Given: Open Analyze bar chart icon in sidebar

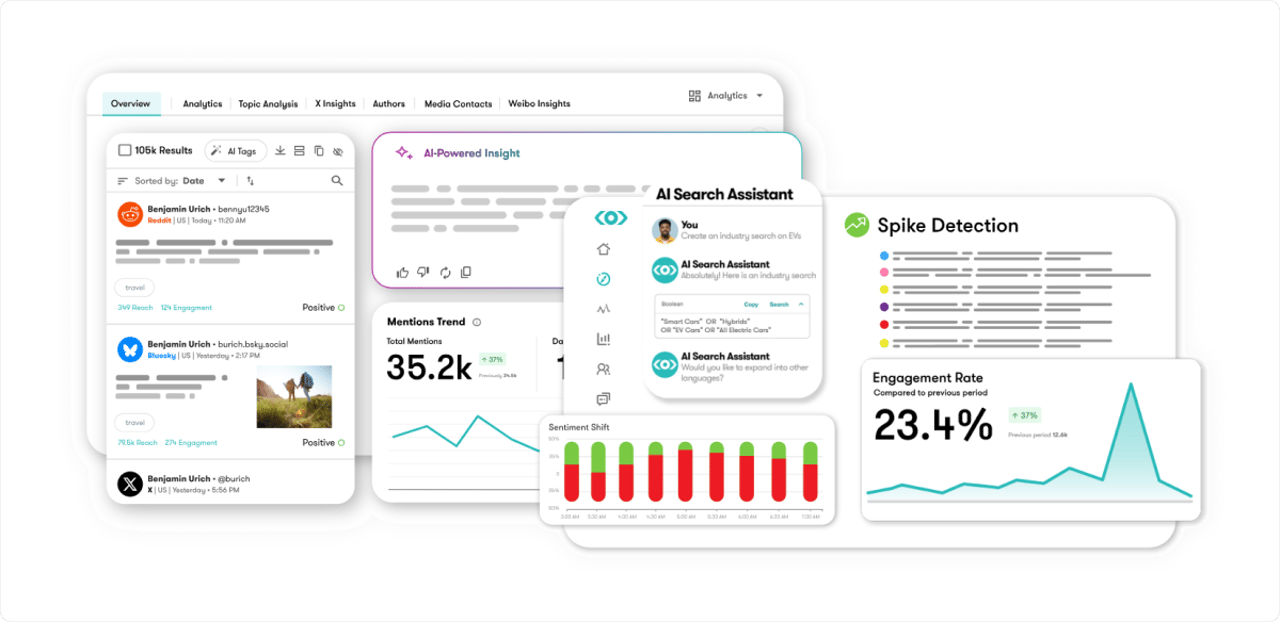Looking at the screenshot, I should (603, 339).
